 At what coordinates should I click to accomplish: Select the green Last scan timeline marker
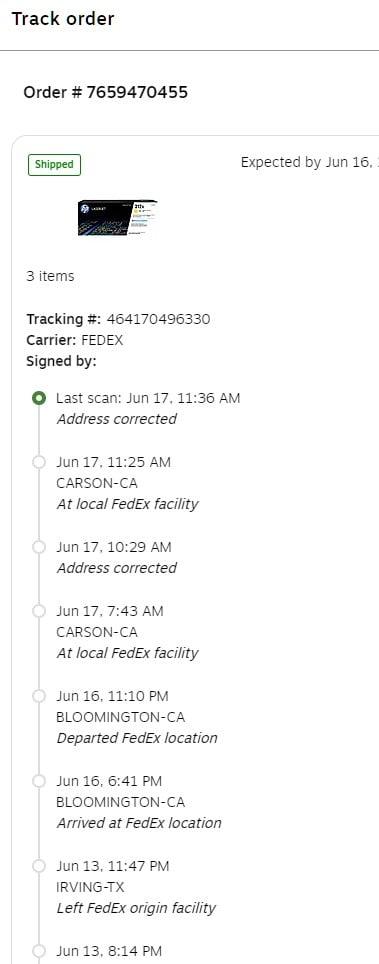tap(39, 398)
